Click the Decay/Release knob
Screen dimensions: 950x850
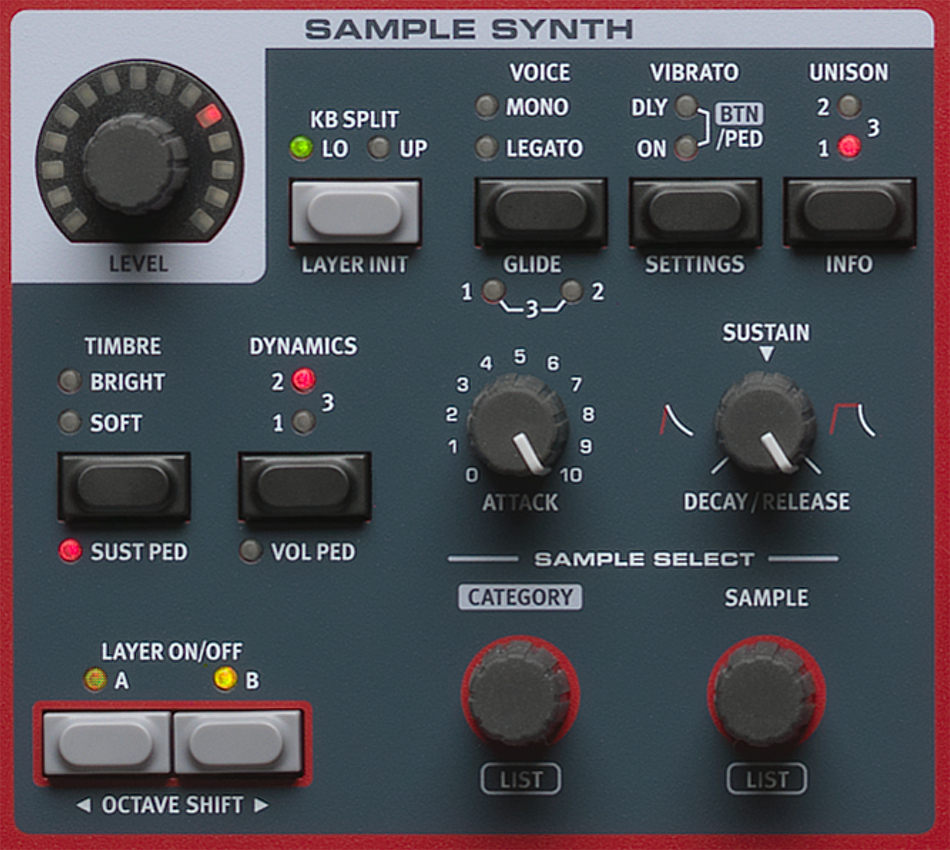click(765, 423)
